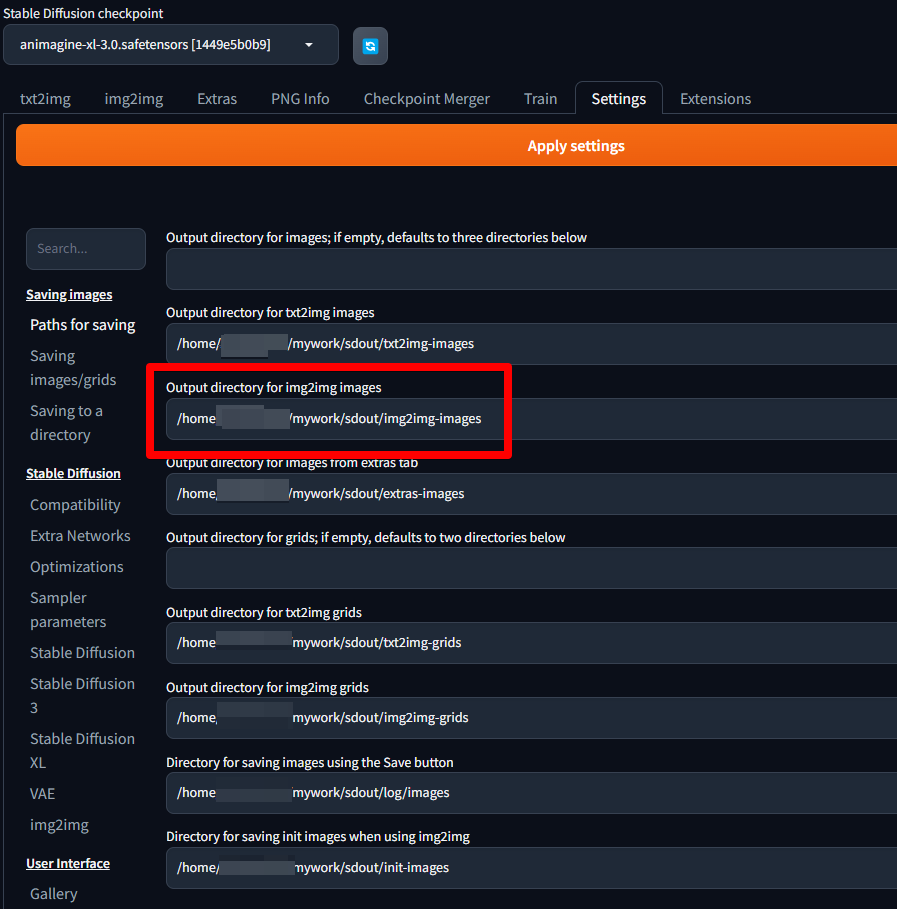
Task: Go to the Extras tab
Action: 217,98
